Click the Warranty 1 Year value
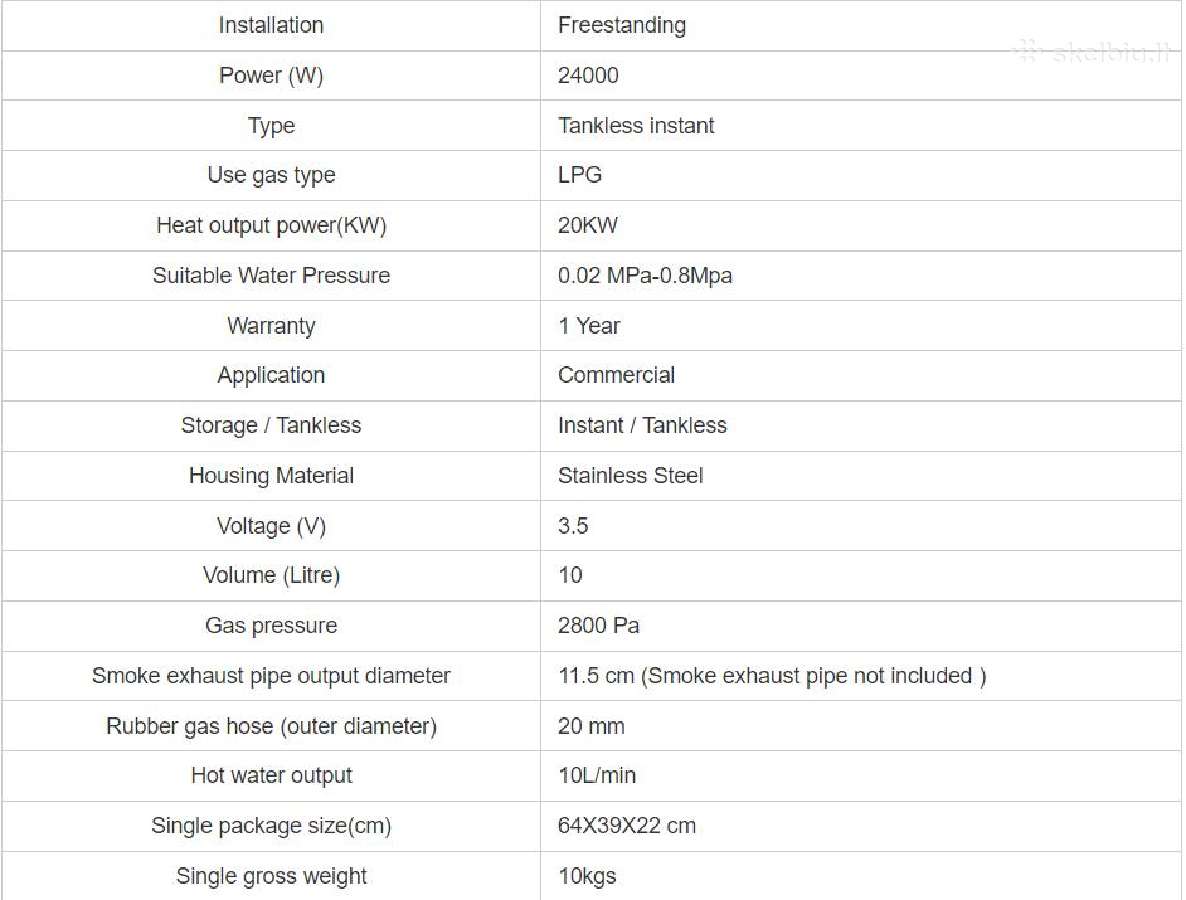Viewport: 1186px width, 900px height. (588, 325)
